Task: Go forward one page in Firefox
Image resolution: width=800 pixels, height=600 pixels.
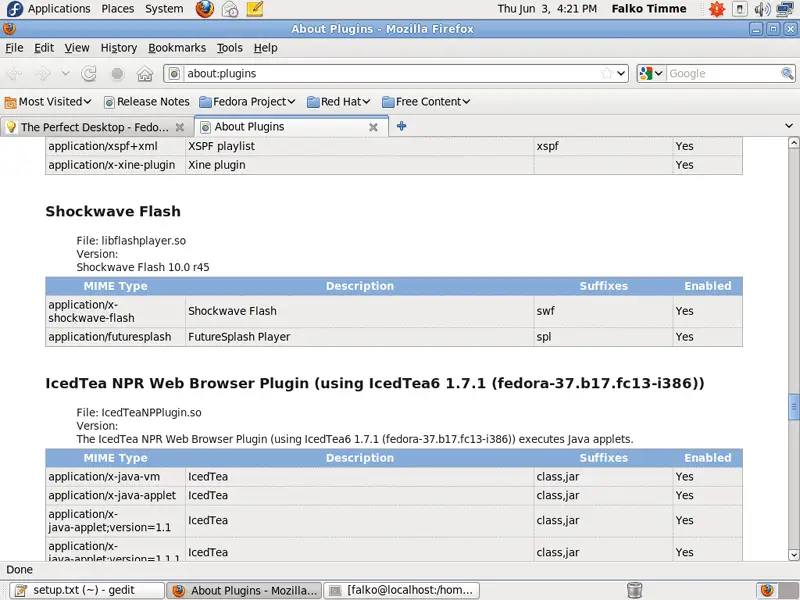Action: [42, 73]
